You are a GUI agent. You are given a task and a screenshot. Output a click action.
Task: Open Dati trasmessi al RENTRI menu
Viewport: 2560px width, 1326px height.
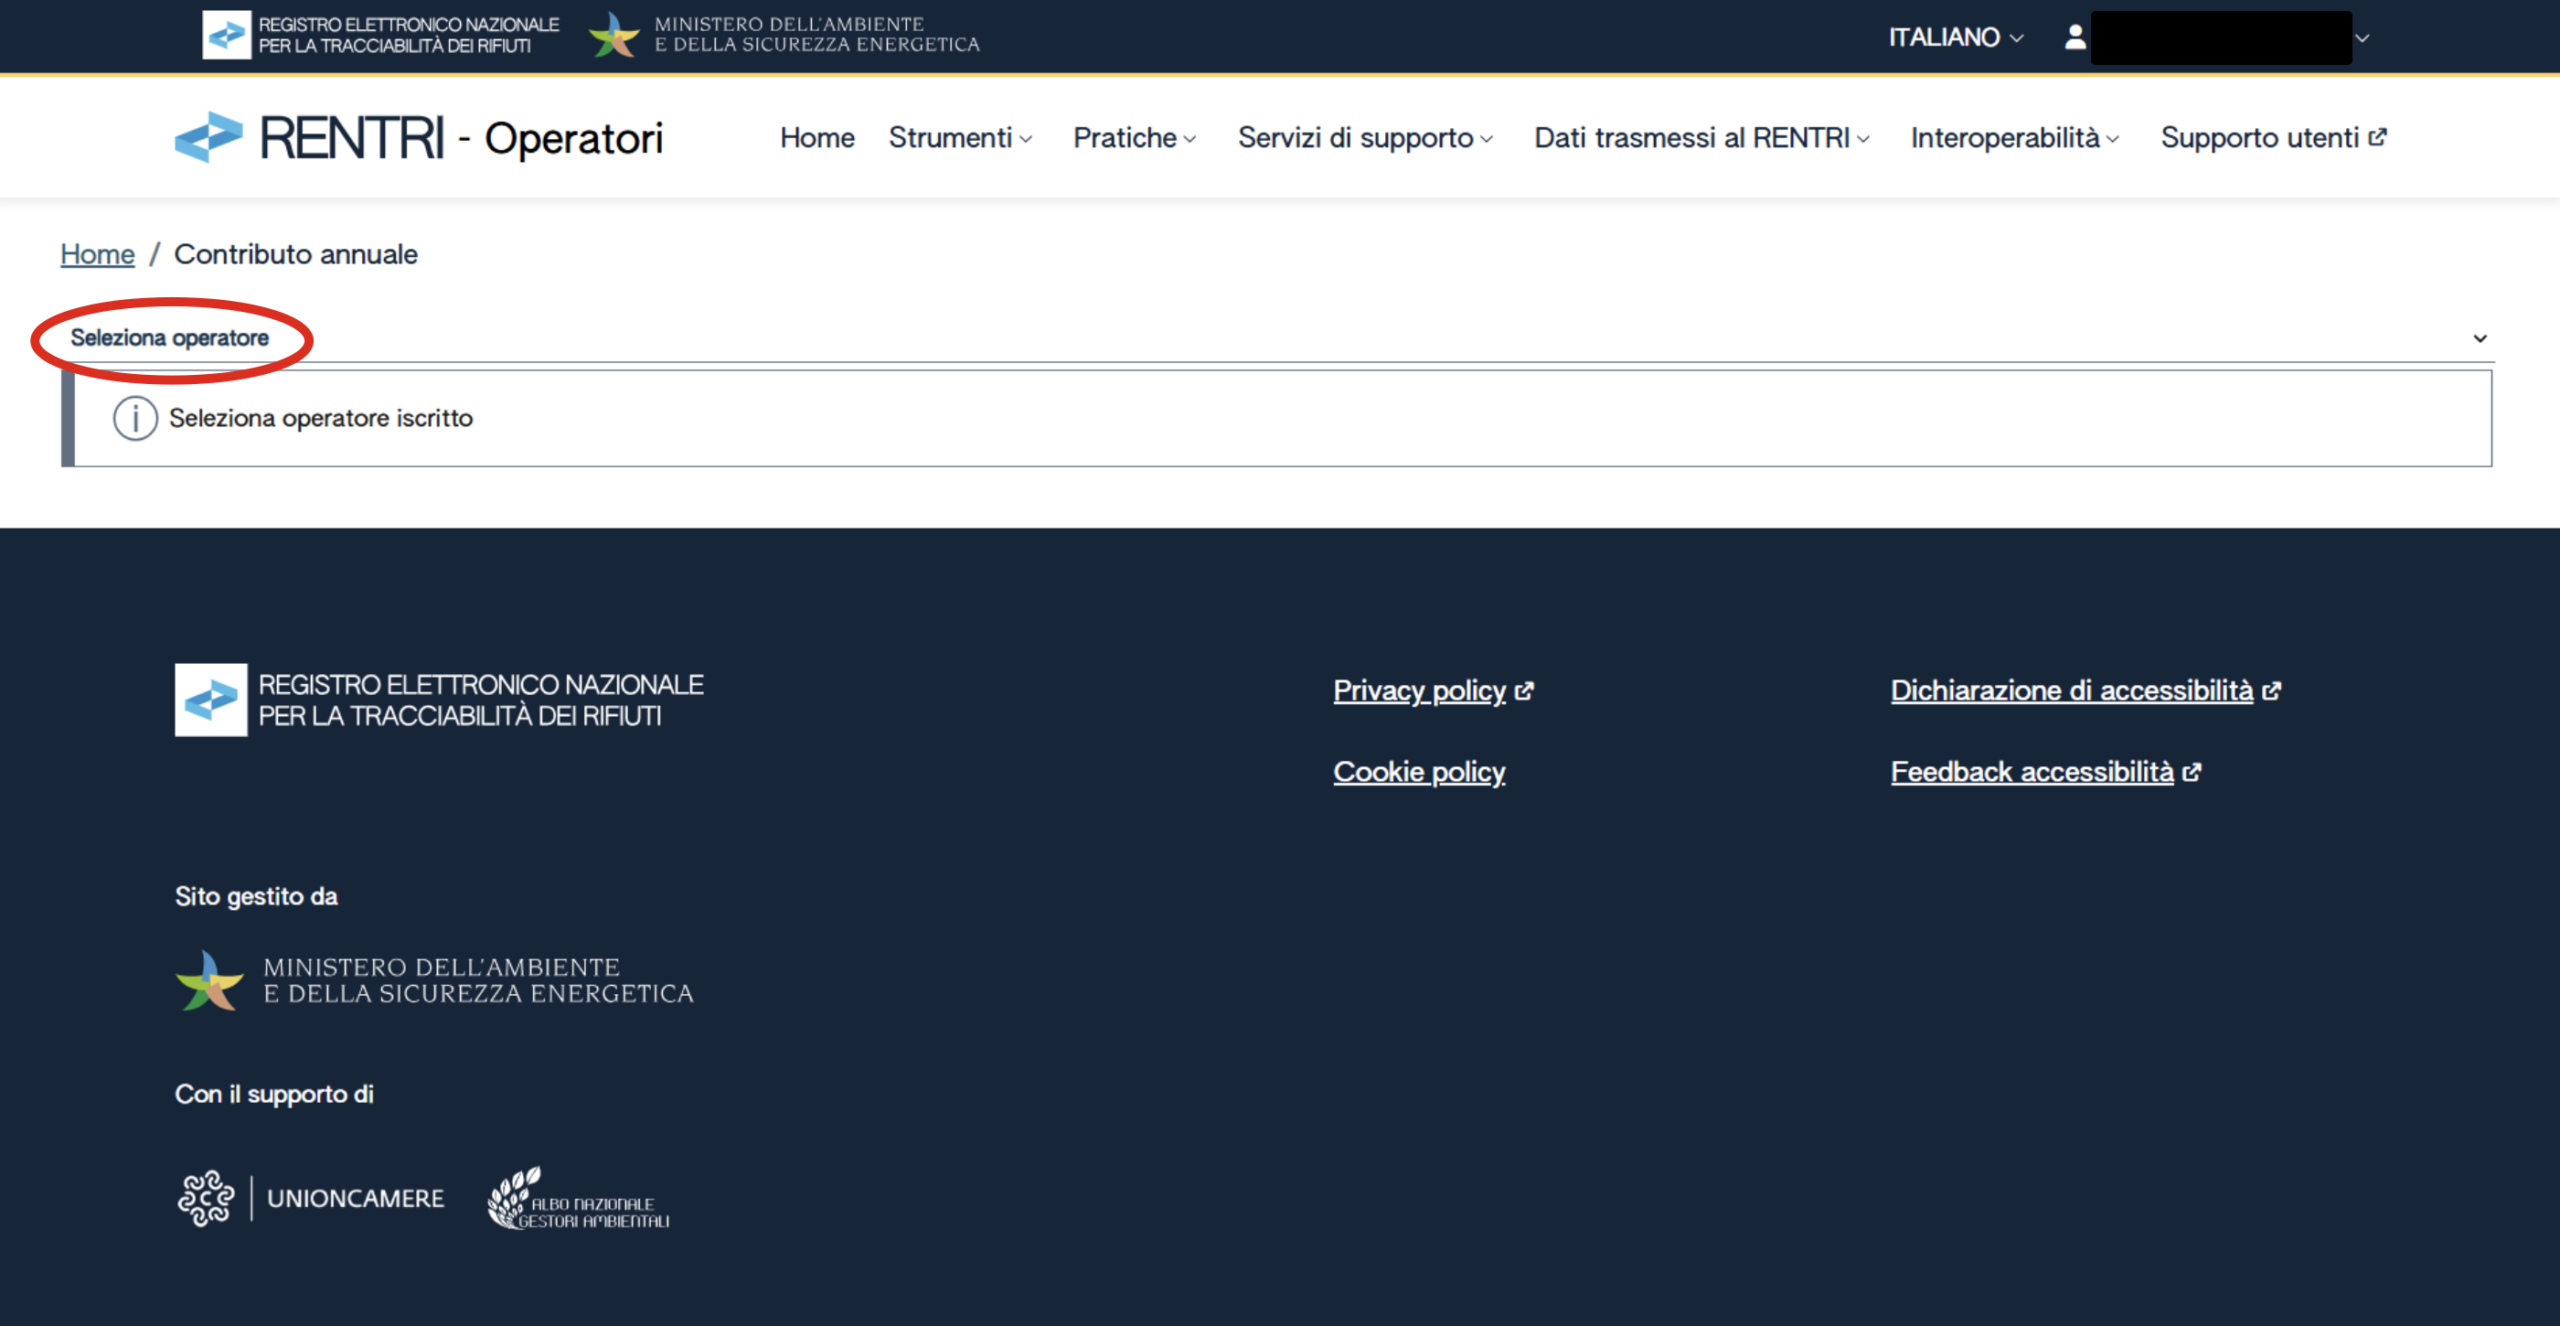(1701, 137)
